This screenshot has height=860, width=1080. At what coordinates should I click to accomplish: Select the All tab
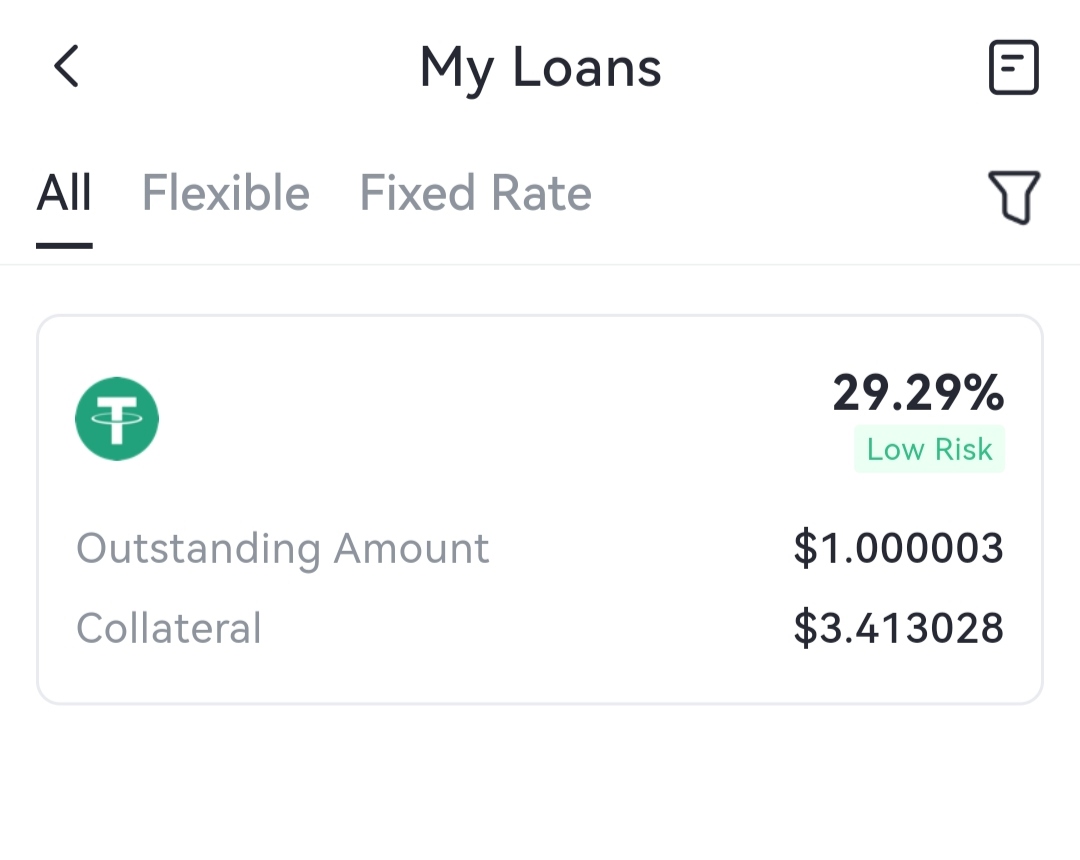click(64, 193)
